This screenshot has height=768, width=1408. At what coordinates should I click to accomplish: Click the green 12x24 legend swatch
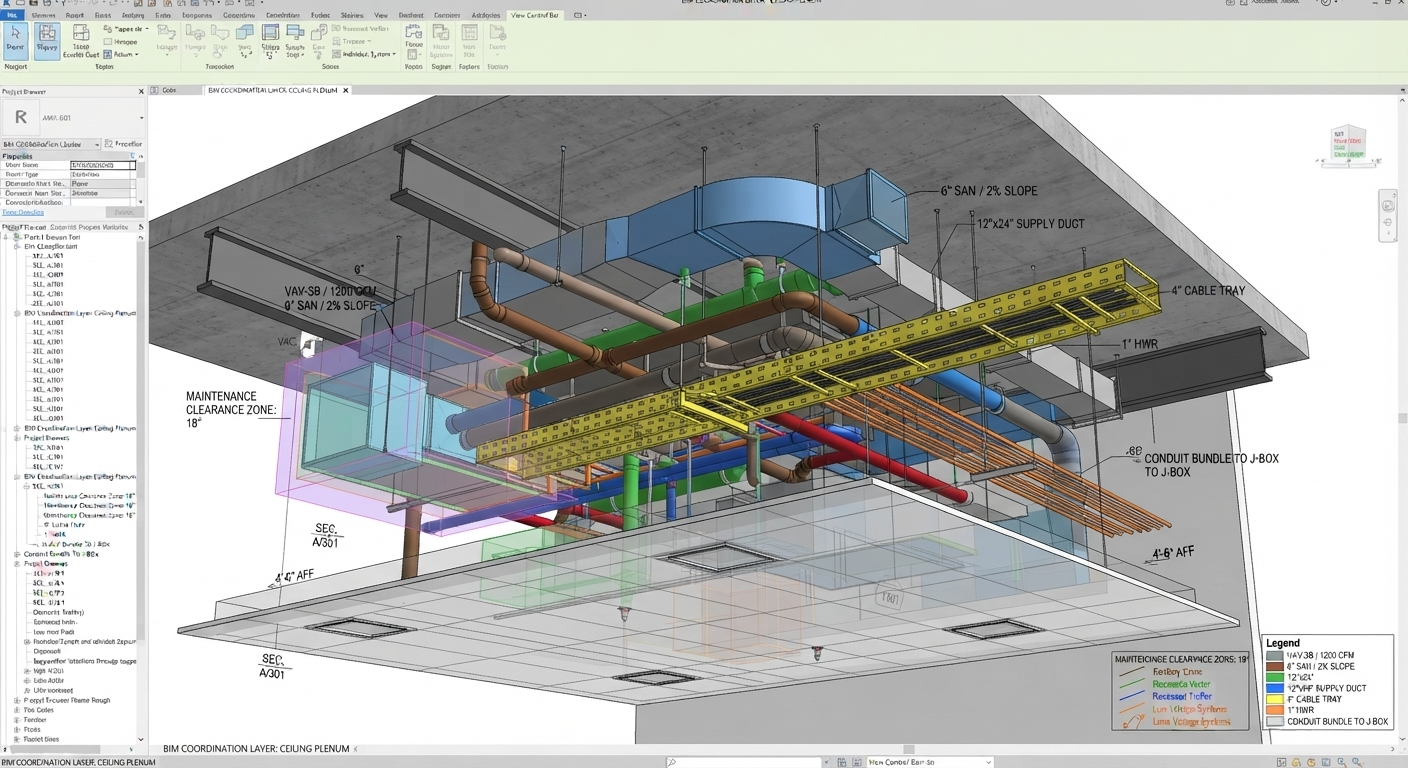point(1274,677)
